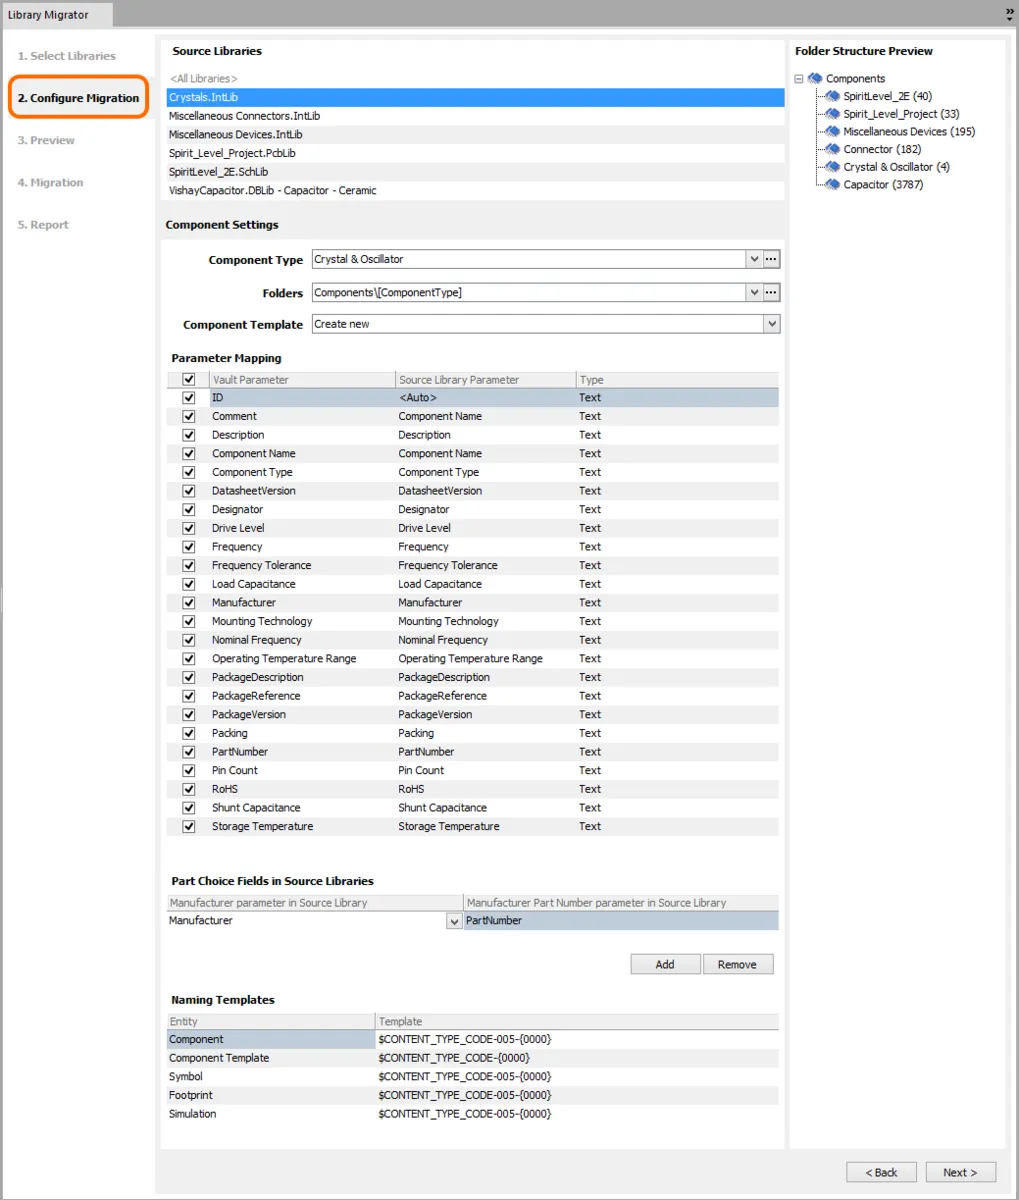Click the Component Type text field
The height and width of the screenshot is (1200, 1019).
coord(529,259)
